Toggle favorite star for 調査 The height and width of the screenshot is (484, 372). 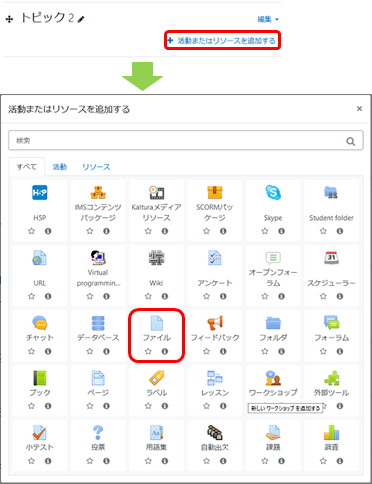point(323,461)
